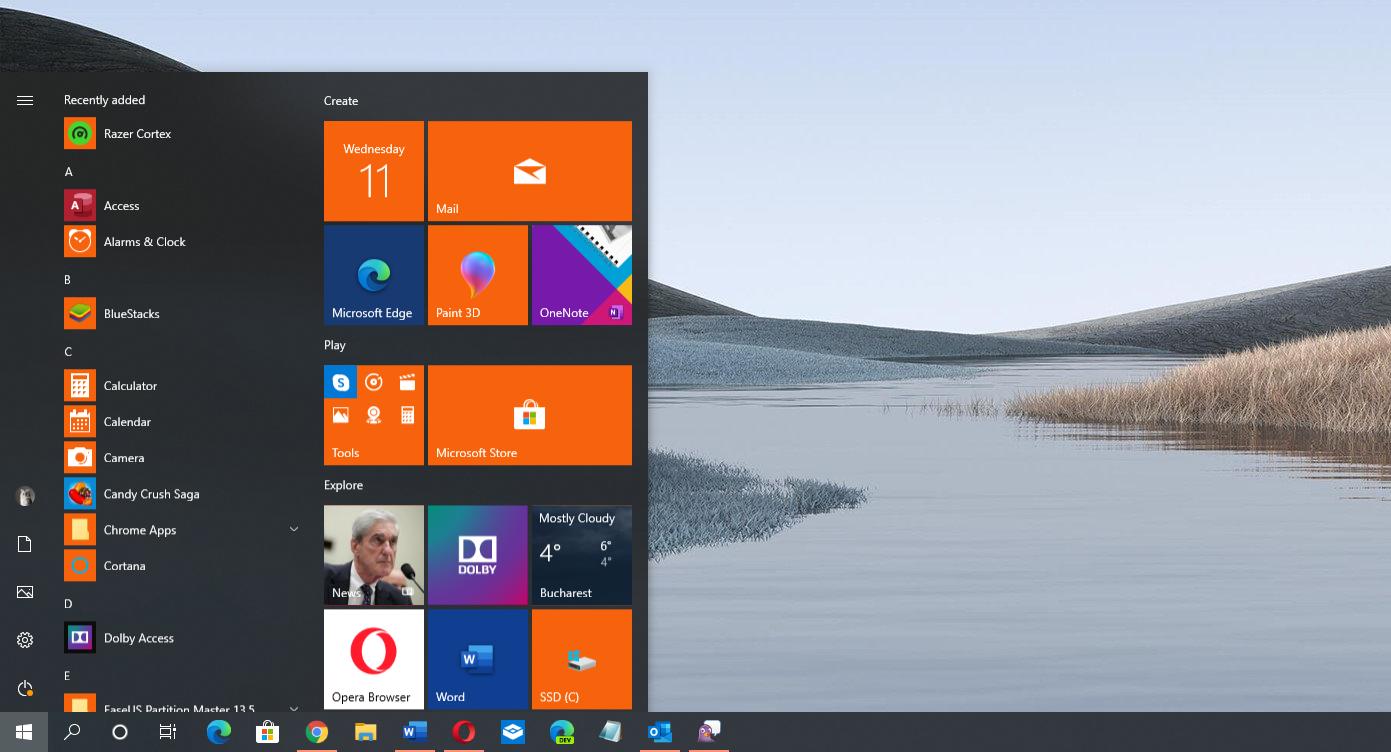Image resolution: width=1391 pixels, height=752 pixels.
Task: Open the user account picture menu
Action: pyautogui.click(x=25, y=496)
